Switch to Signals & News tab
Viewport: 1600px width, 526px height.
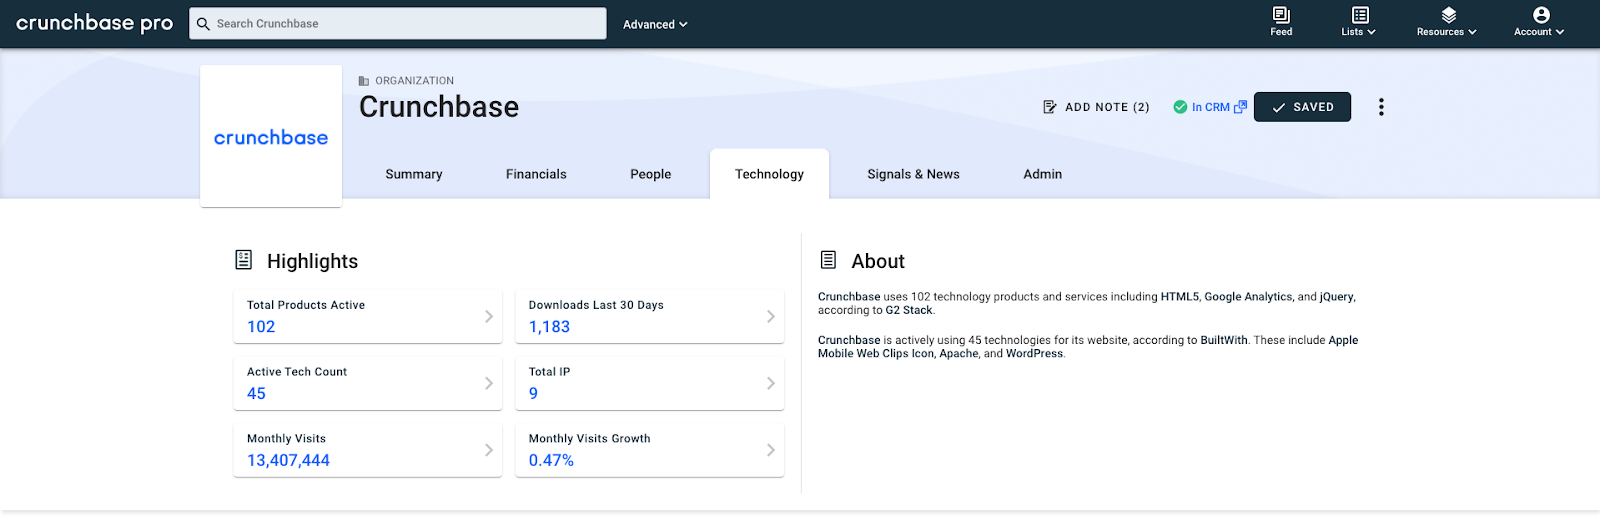[913, 174]
